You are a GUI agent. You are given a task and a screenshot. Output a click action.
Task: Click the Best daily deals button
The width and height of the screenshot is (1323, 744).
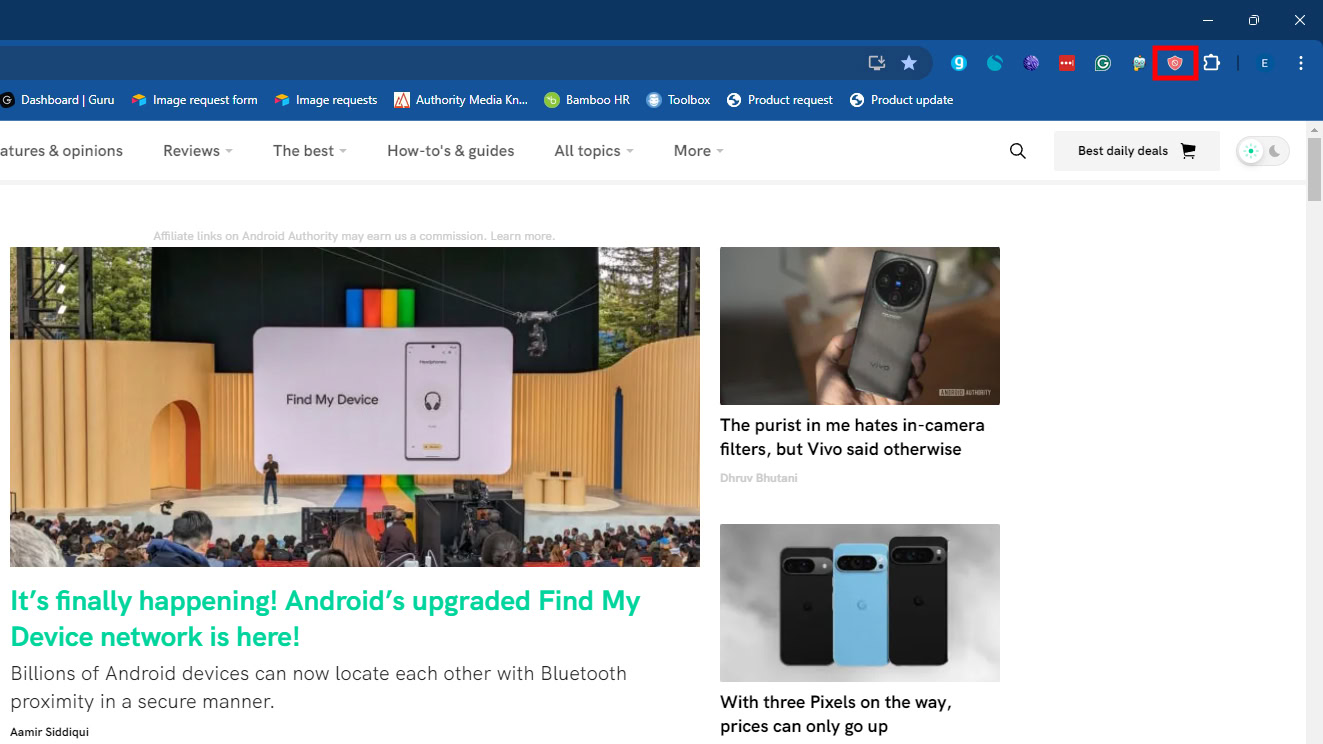click(x=1137, y=151)
